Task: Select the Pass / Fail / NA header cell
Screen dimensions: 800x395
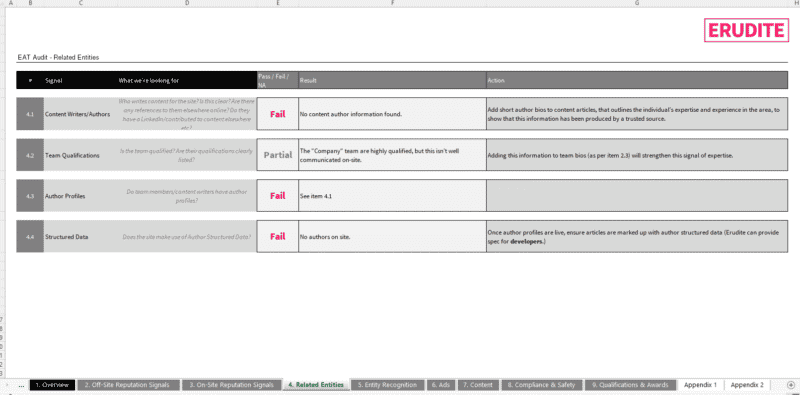Action: 278,80
